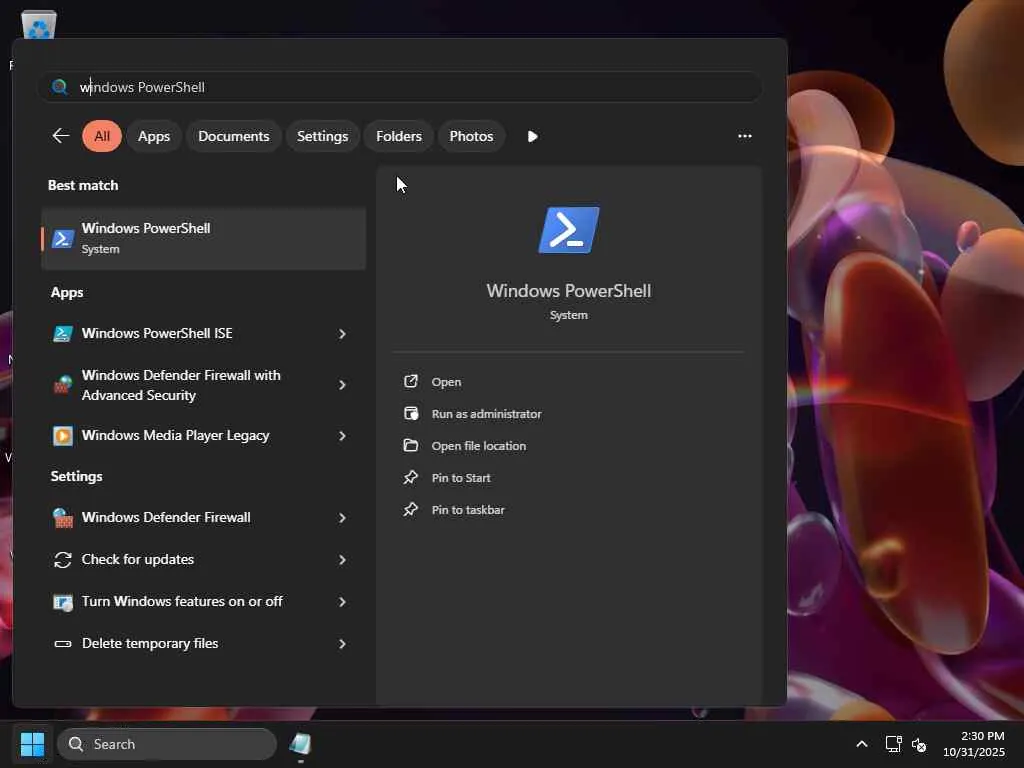Open the Windows Start button
Viewport: 1024px width, 768px height.
pyautogui.click(x=32, y=744)
